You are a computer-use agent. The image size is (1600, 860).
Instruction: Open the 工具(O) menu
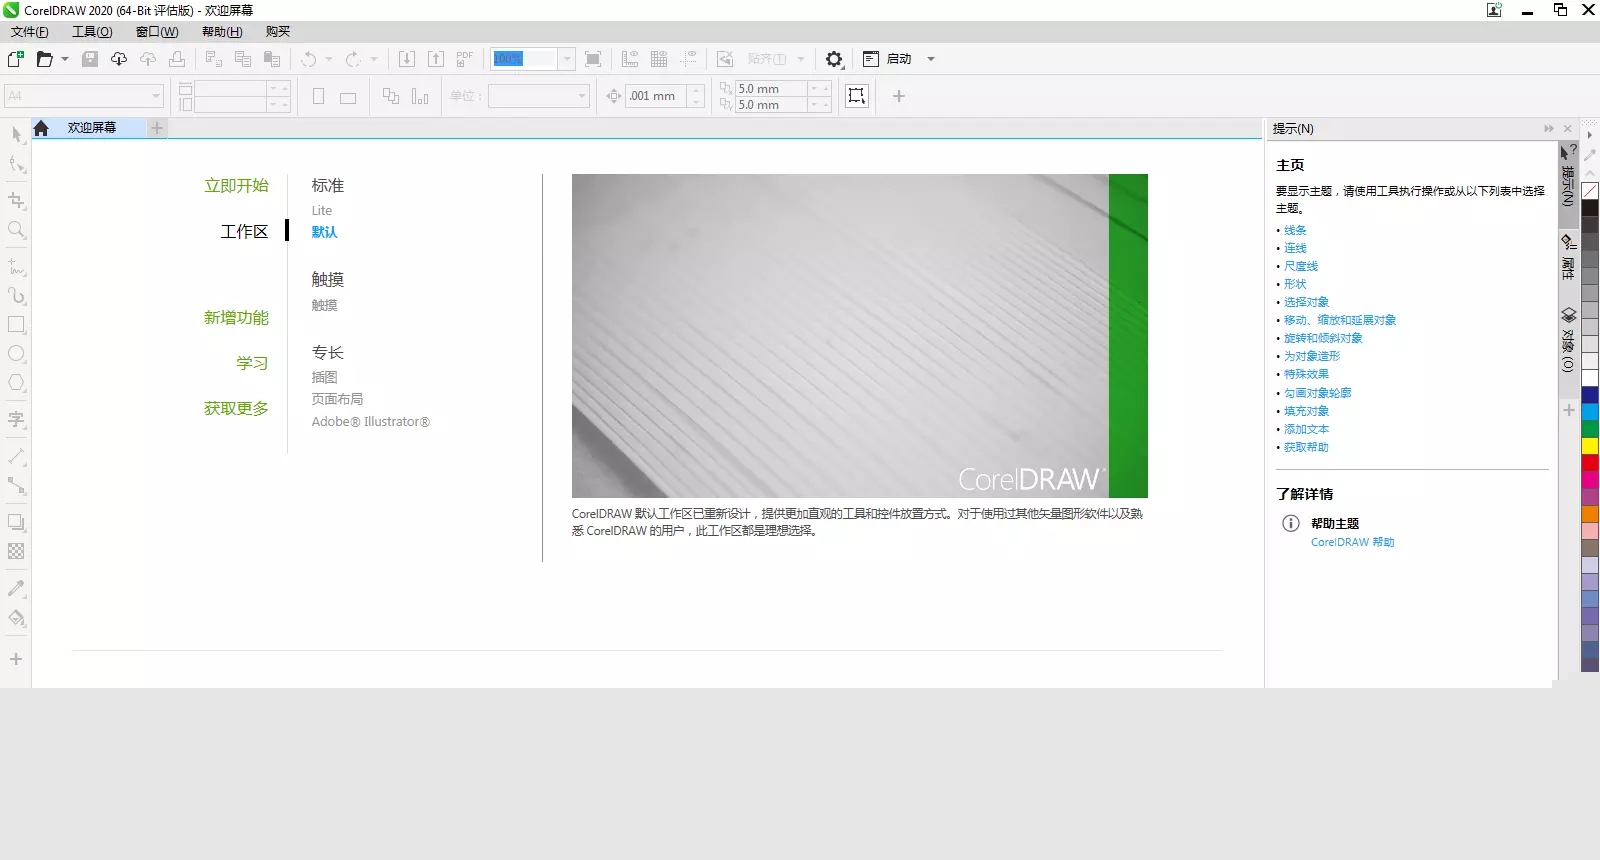click(92, 32)
